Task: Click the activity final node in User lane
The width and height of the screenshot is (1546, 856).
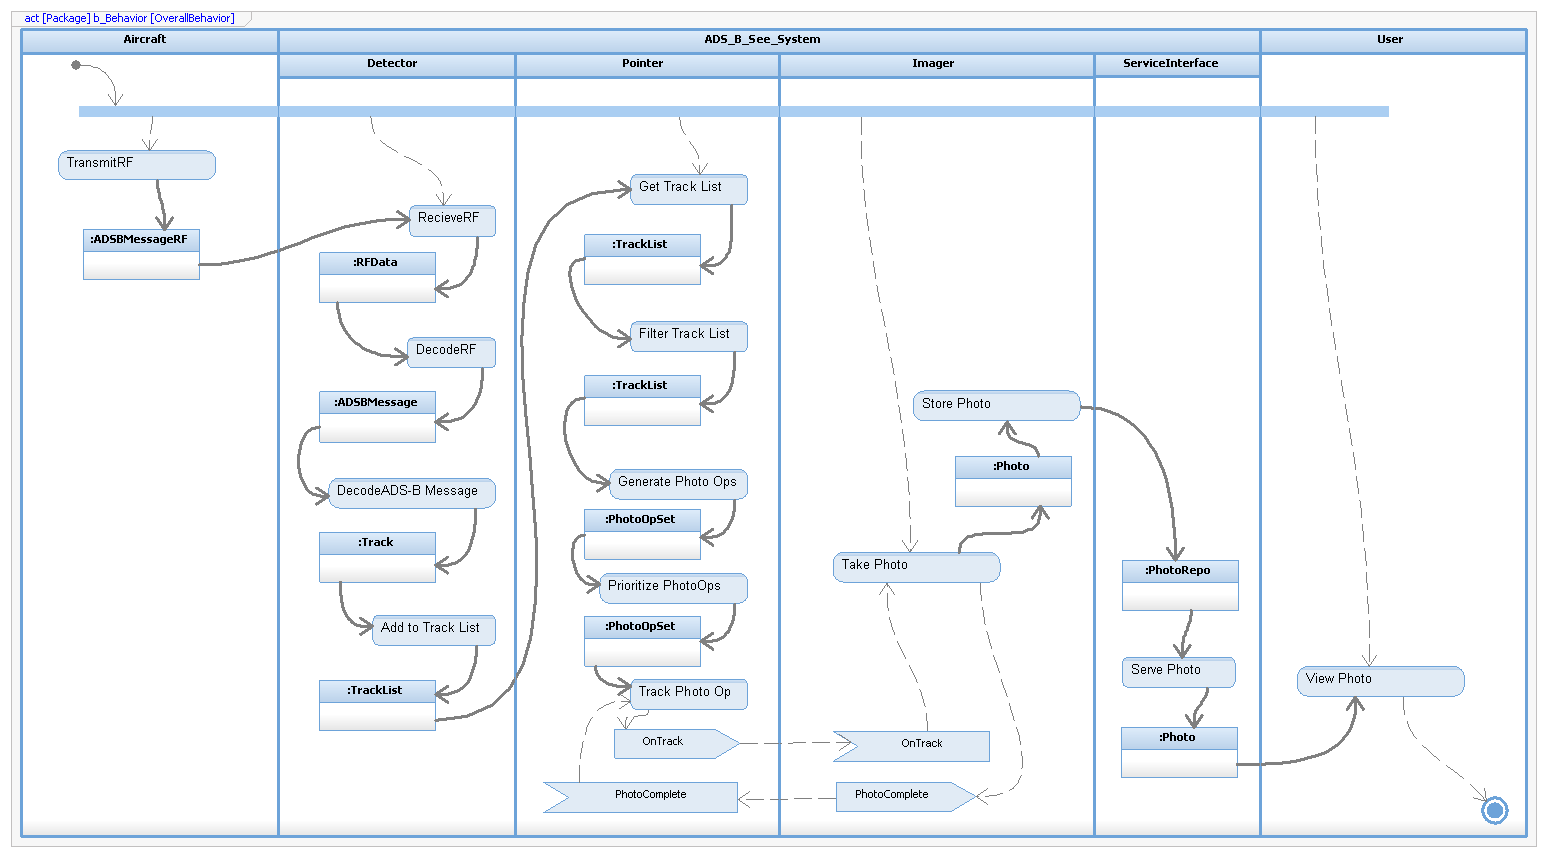Action: 1494,810
